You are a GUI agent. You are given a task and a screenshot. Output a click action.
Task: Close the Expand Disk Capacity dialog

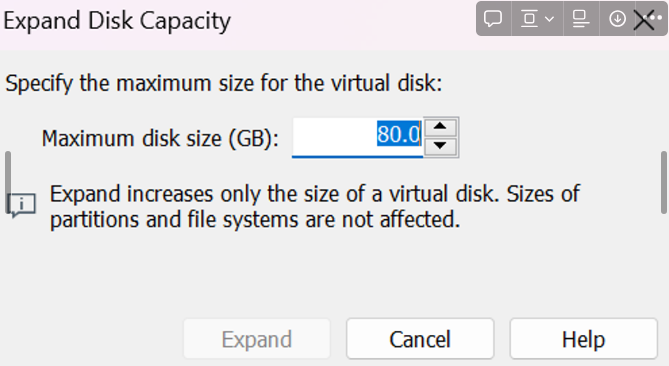pos(643,20)
